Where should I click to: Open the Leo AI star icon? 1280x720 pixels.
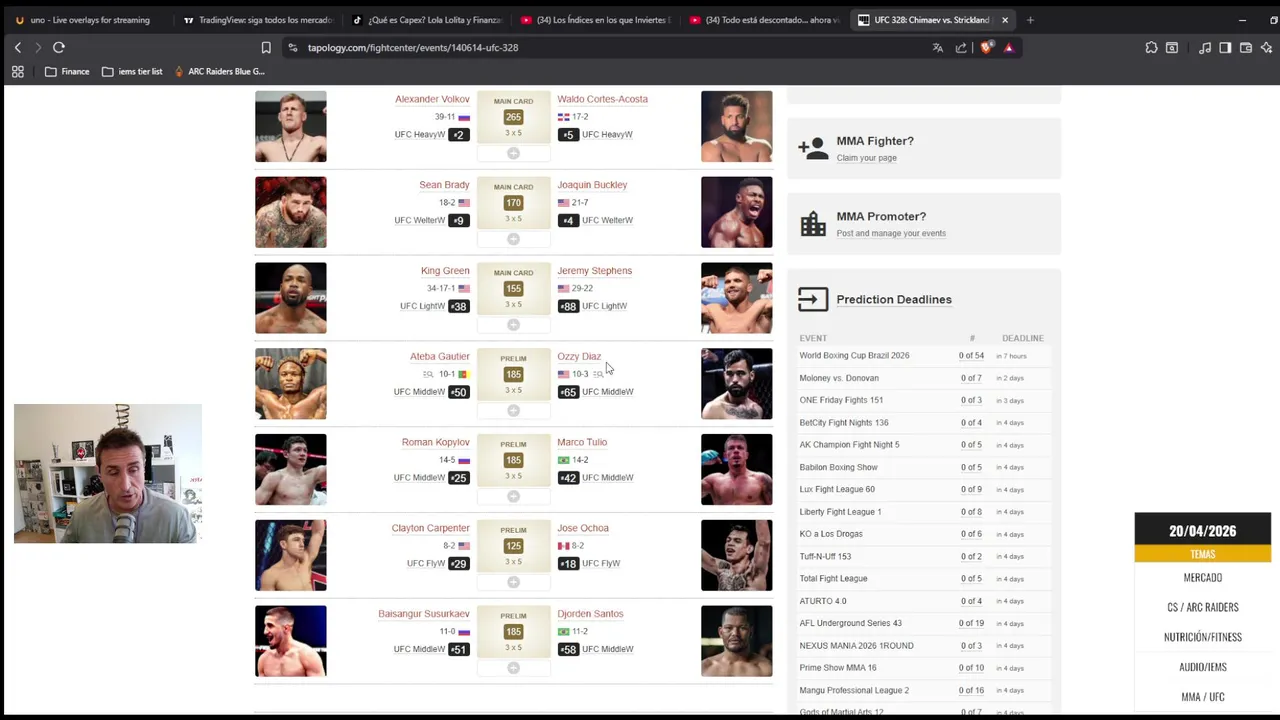point(1266,47)
